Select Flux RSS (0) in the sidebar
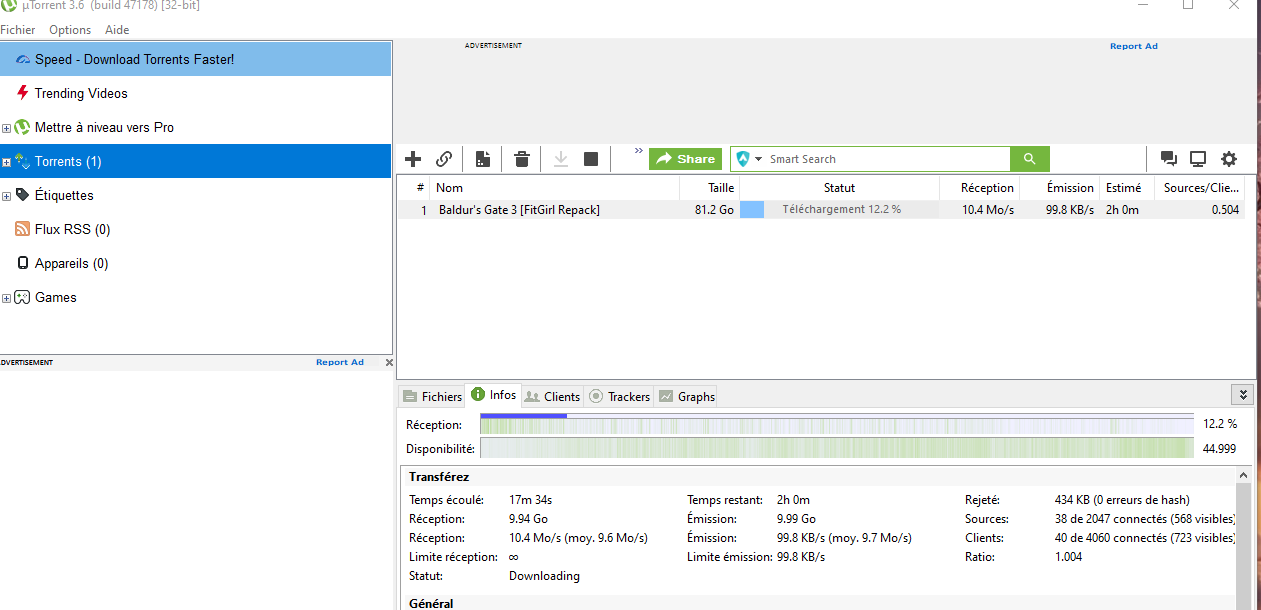Viewport: 1261px width, 610px height. click(196, 229)
